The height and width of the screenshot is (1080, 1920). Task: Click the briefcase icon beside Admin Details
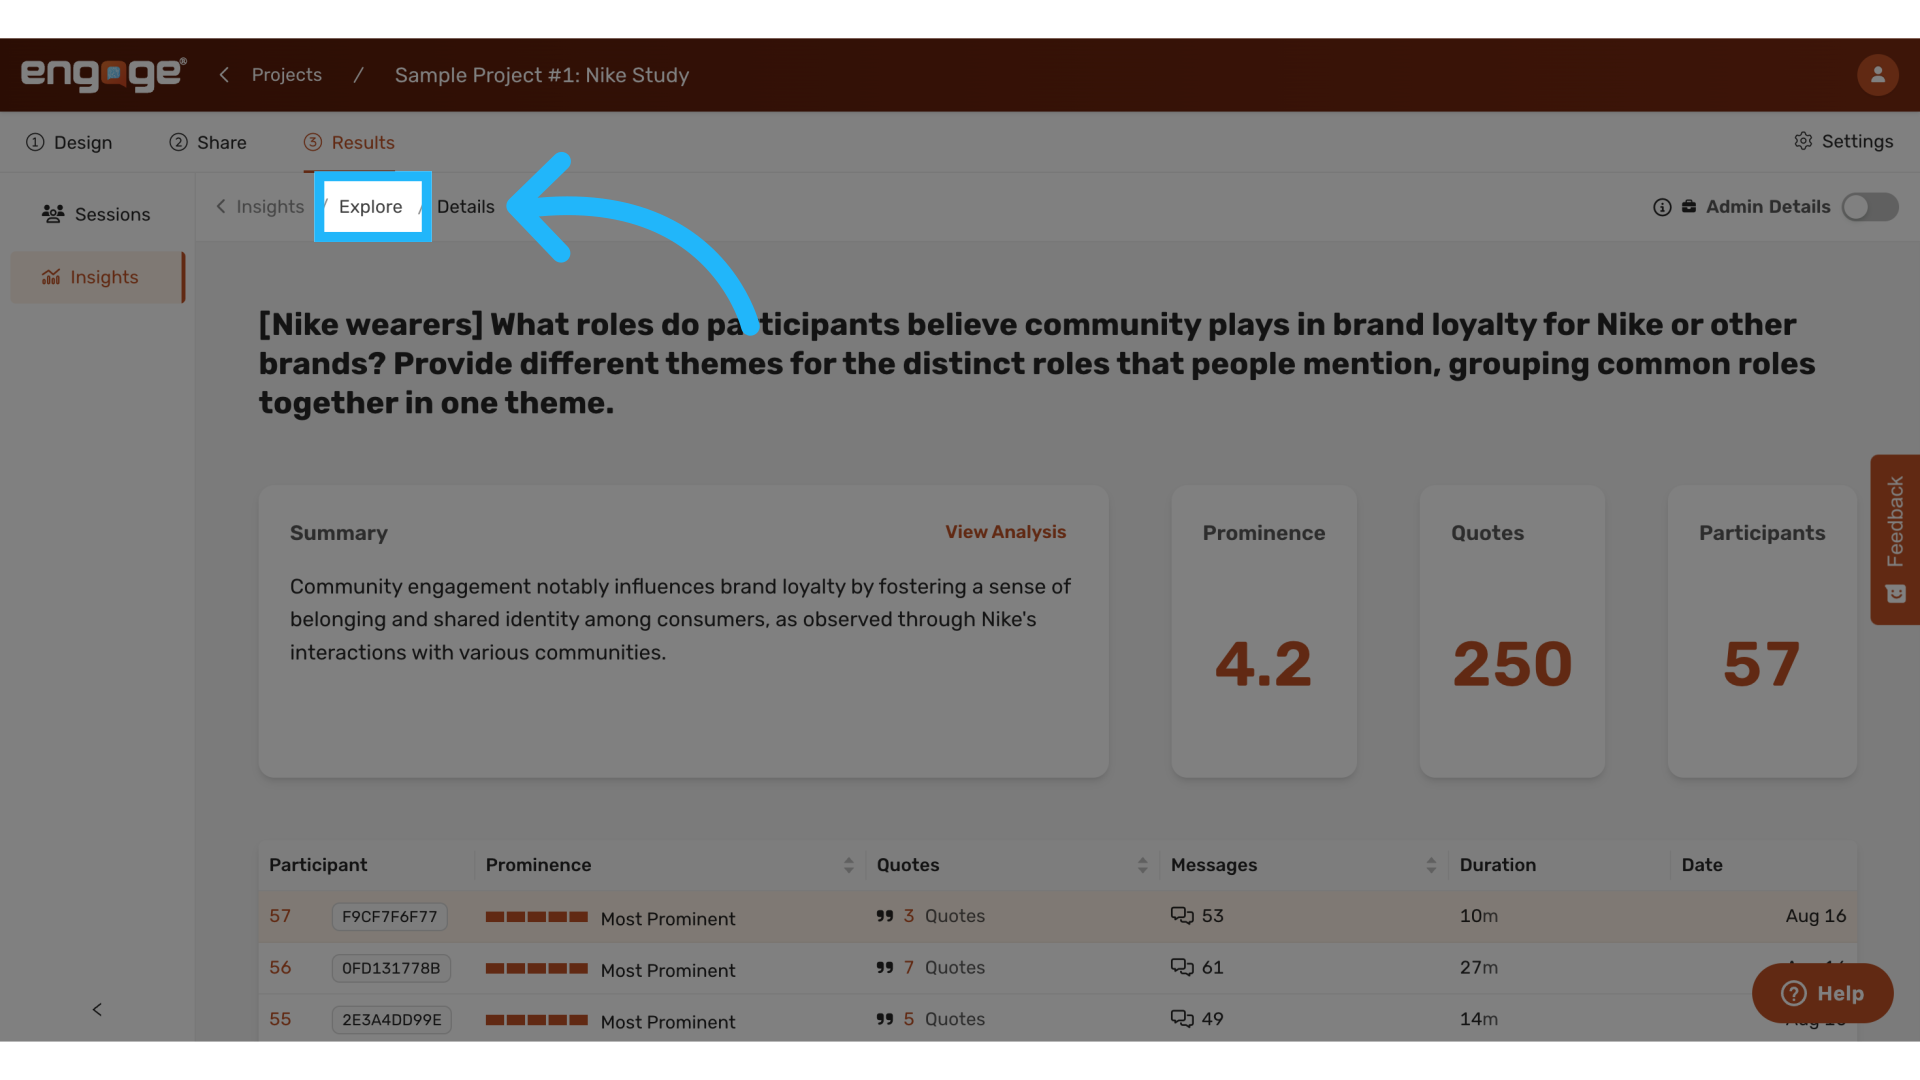[1689, 207]
